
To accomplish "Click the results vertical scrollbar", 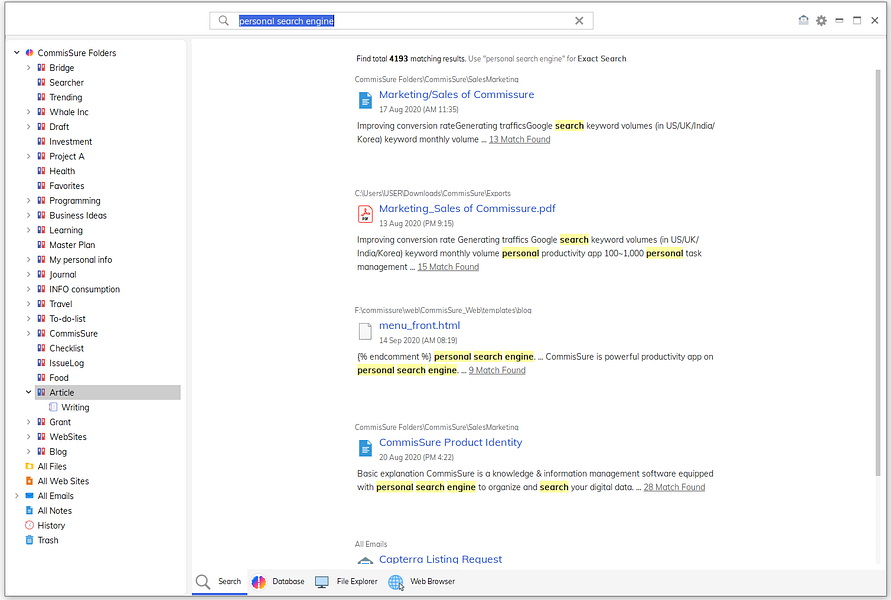I will [x=878, y=273].
